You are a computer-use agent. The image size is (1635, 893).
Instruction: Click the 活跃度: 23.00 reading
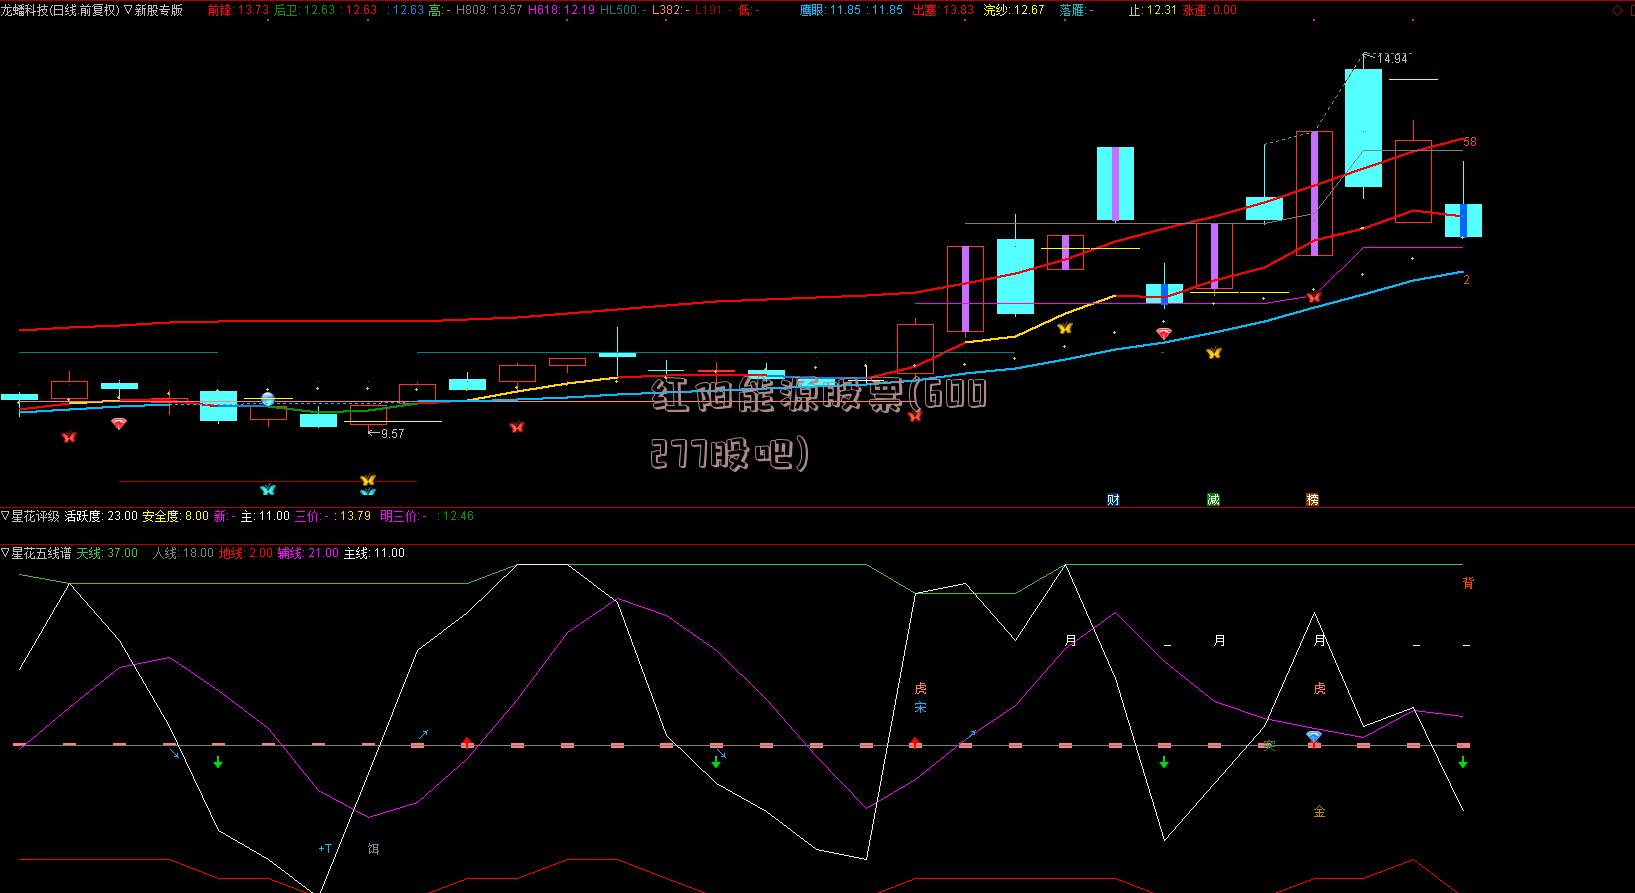tap(101, 516)
